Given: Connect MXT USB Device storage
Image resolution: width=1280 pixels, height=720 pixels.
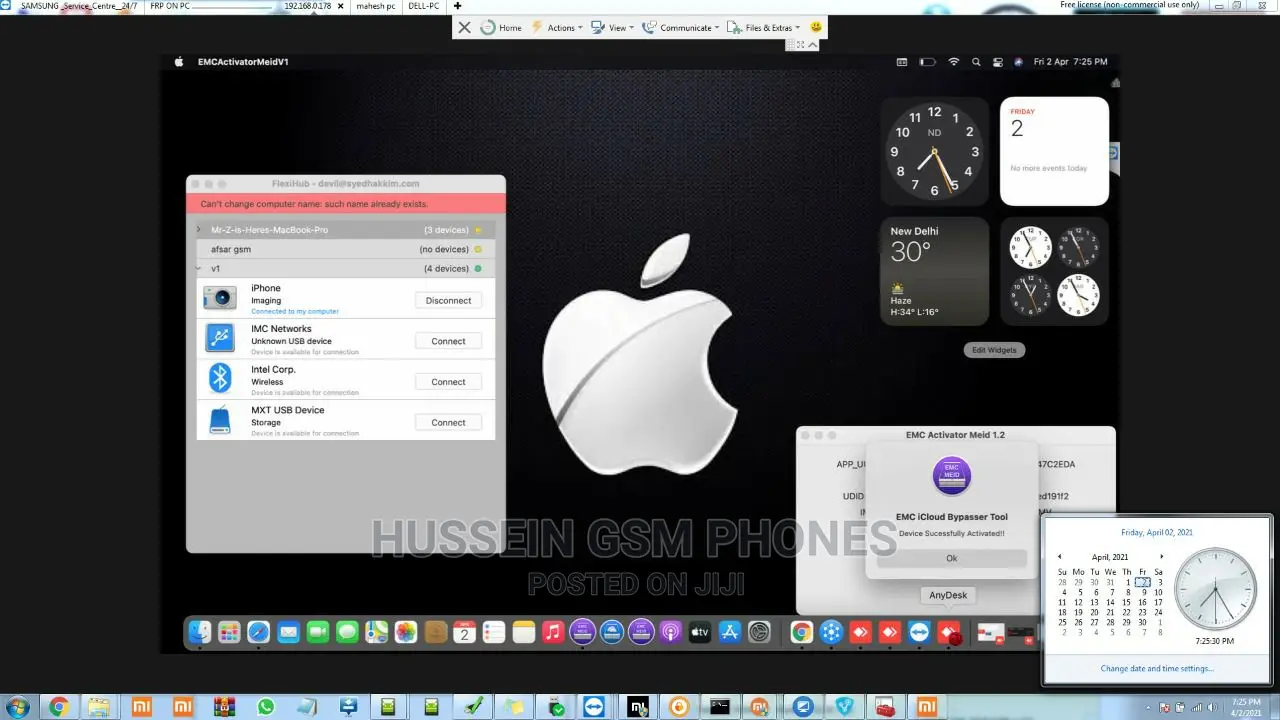Looking at the screenshot, I should [x=448, y=422].
